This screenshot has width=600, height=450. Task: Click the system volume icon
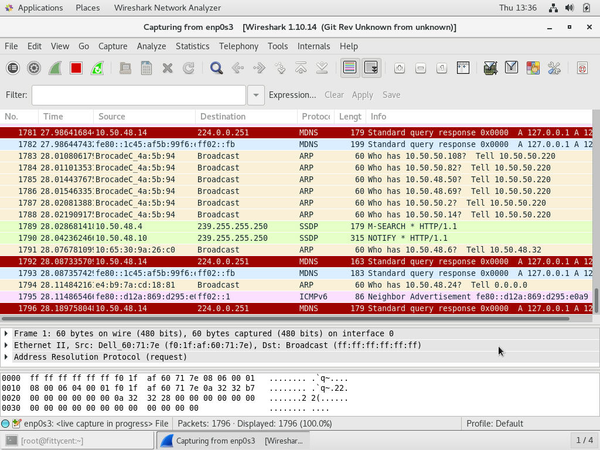click(x=569, y=8)
